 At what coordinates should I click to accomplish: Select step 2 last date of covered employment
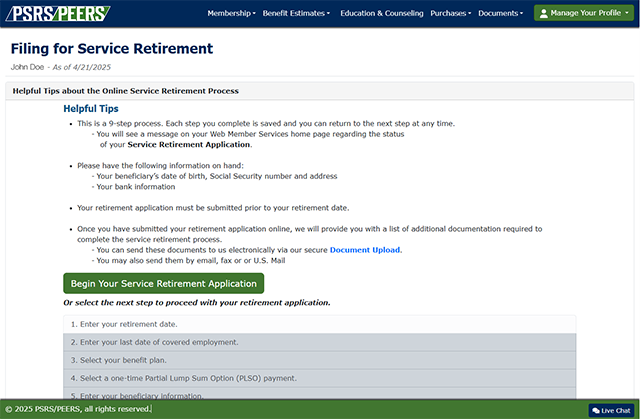coord(320,342)
